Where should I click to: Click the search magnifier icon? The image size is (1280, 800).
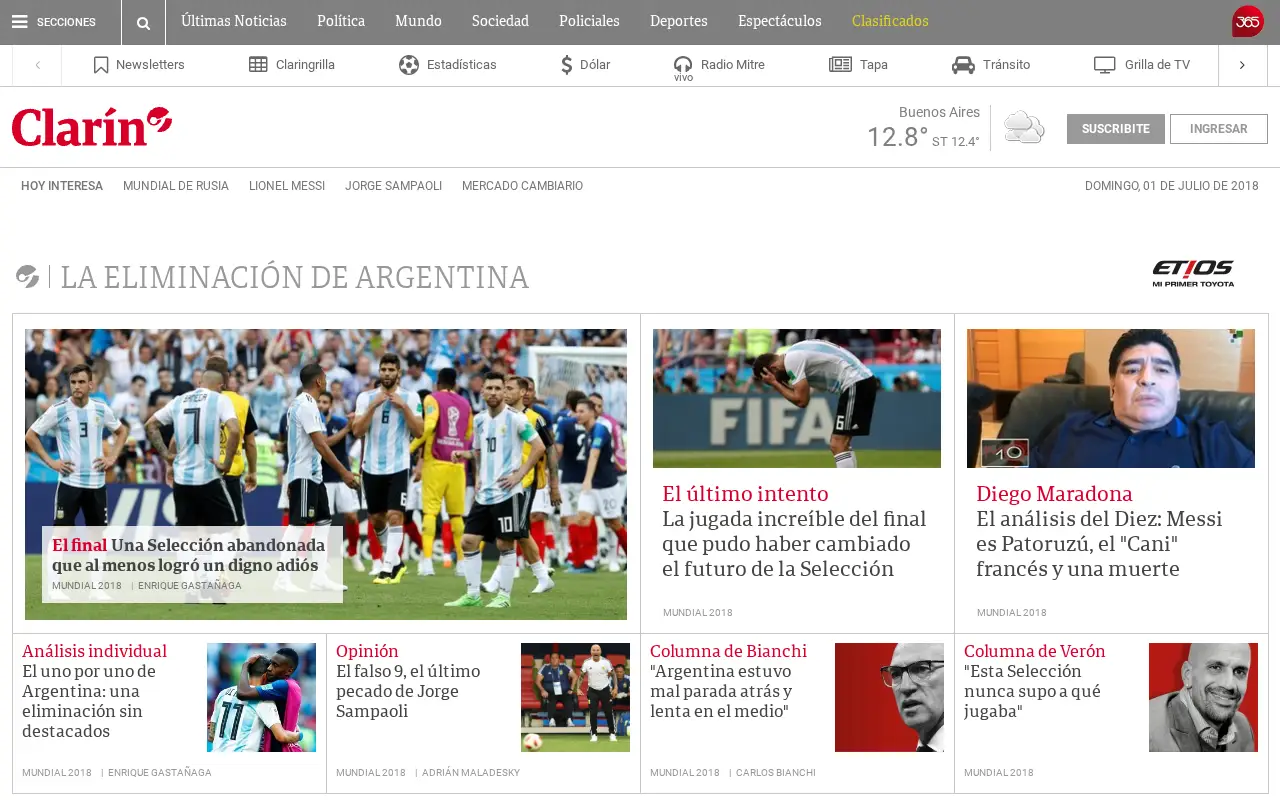(143, 22)
